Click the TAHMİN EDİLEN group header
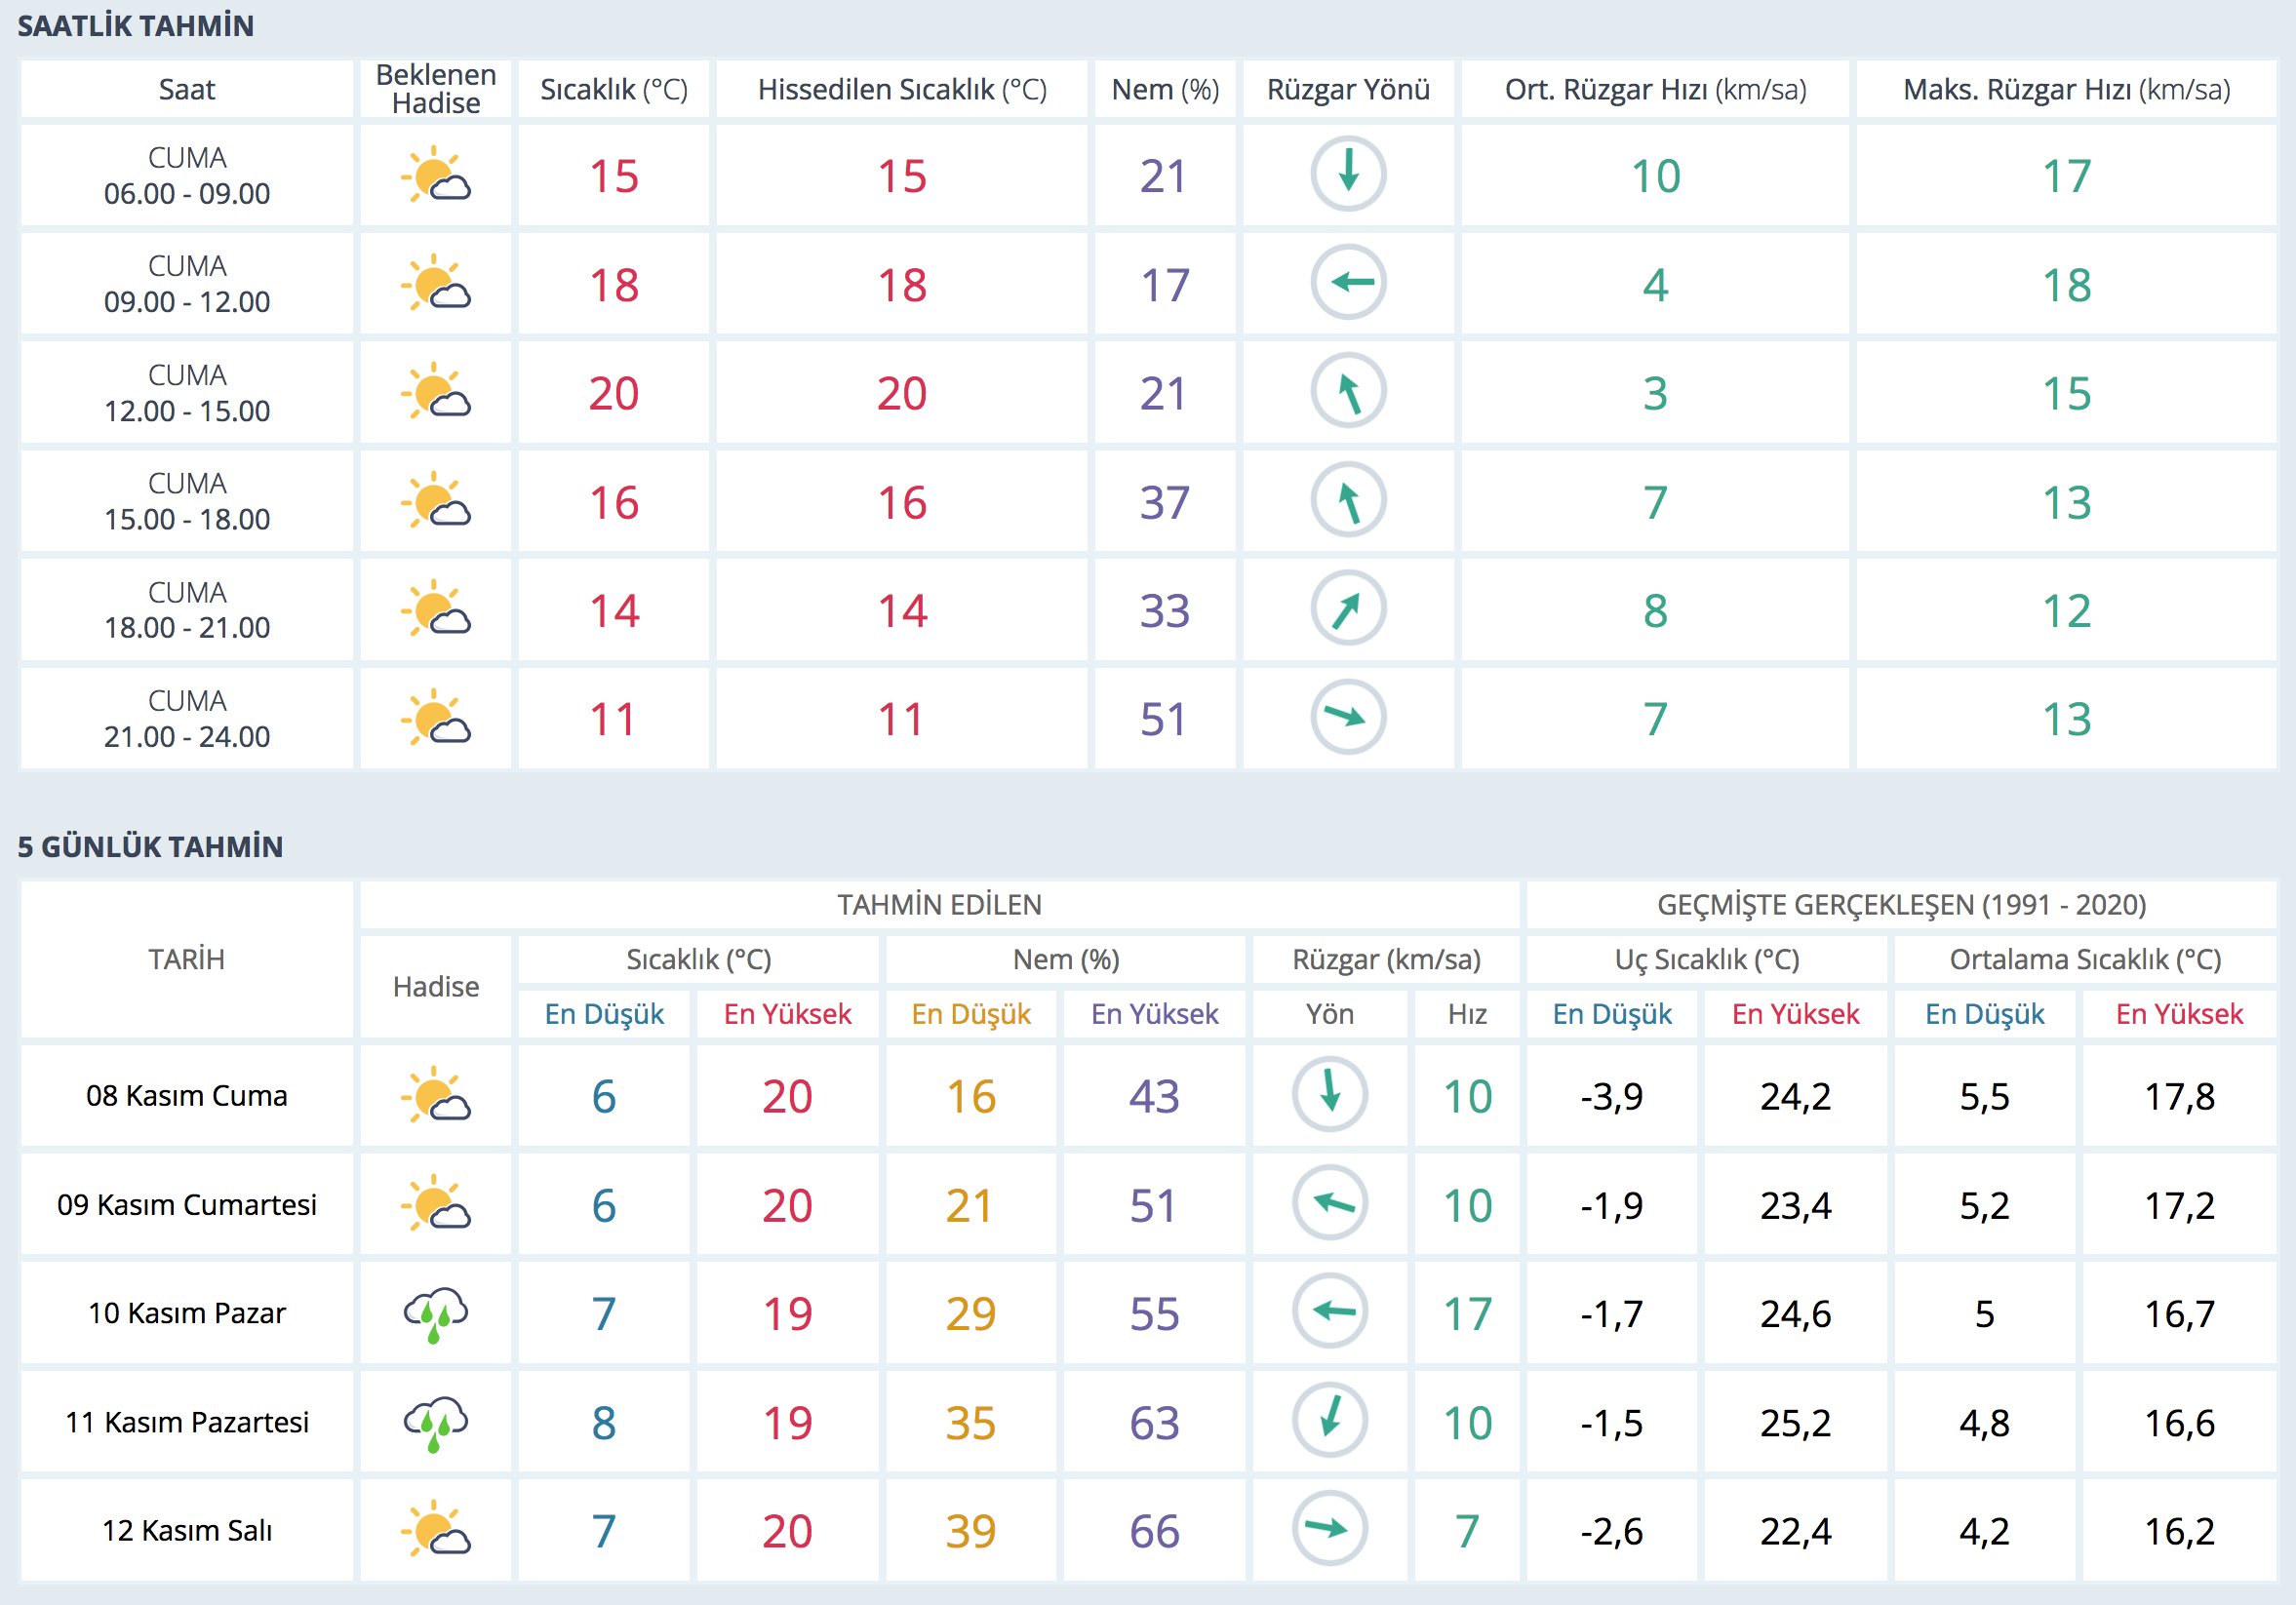The width and height of the screenshot is (2296, 1605). [938, 905]
